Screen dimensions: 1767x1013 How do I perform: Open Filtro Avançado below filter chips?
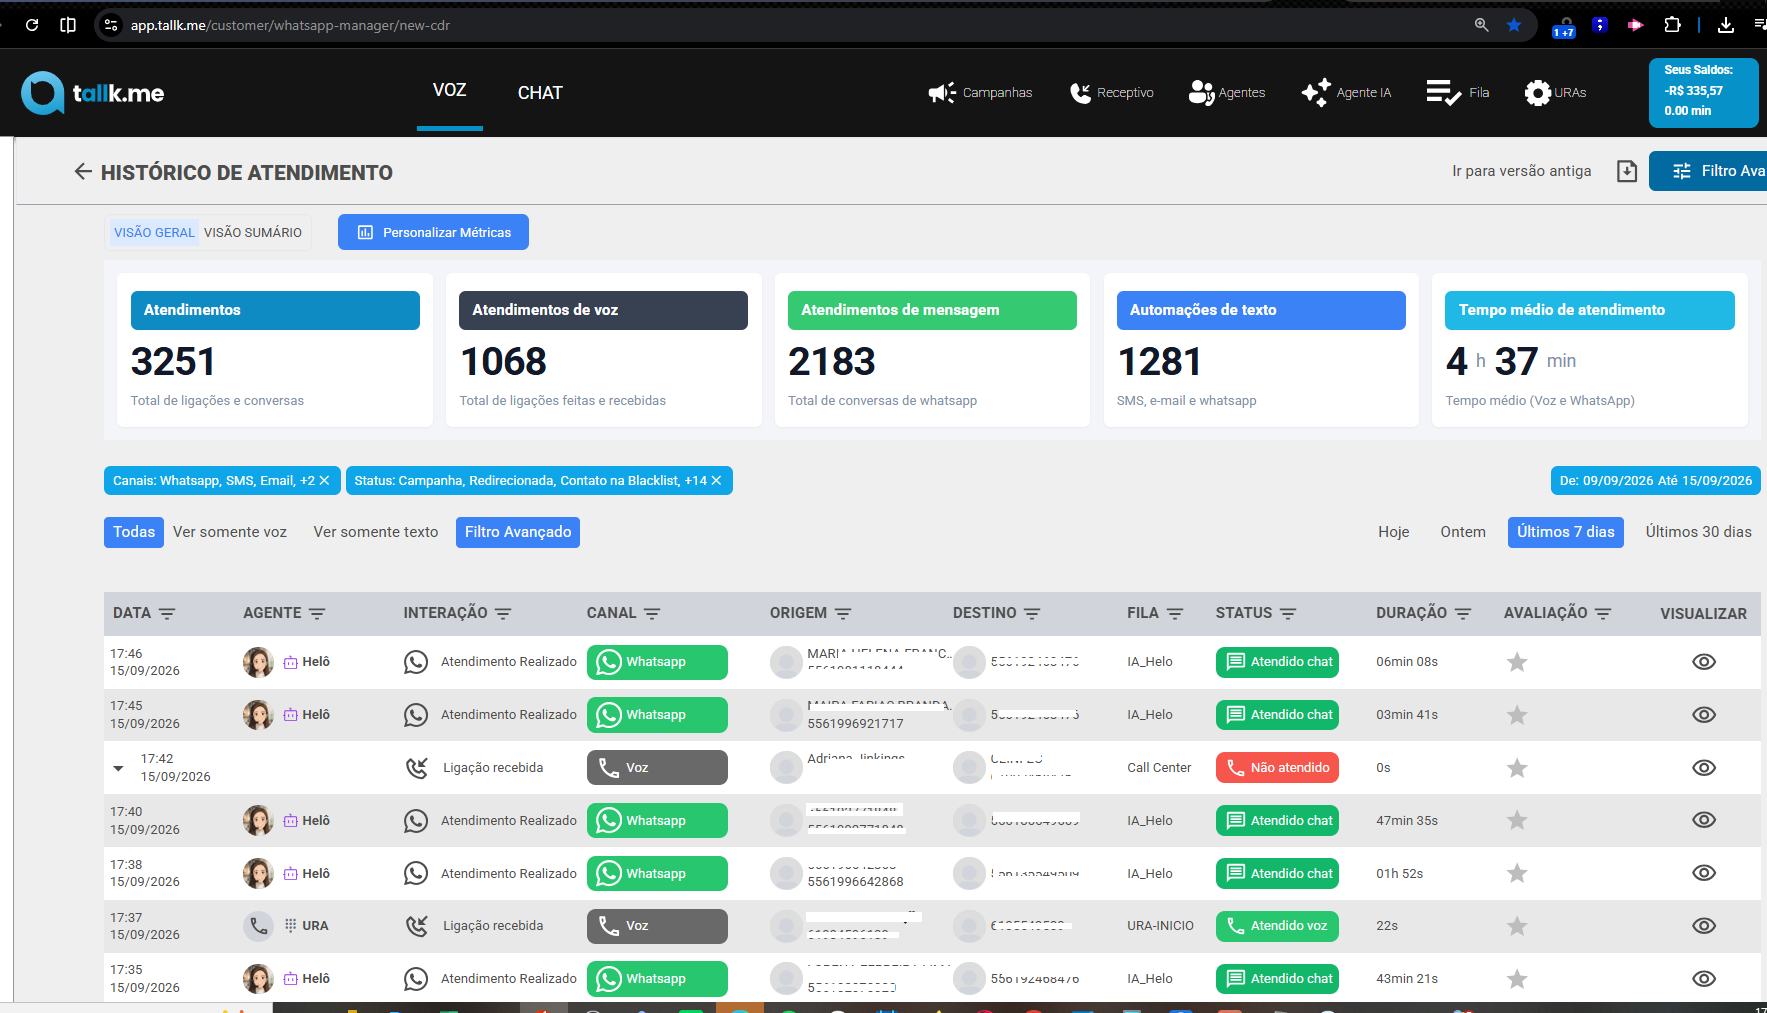tap(518, 532)
